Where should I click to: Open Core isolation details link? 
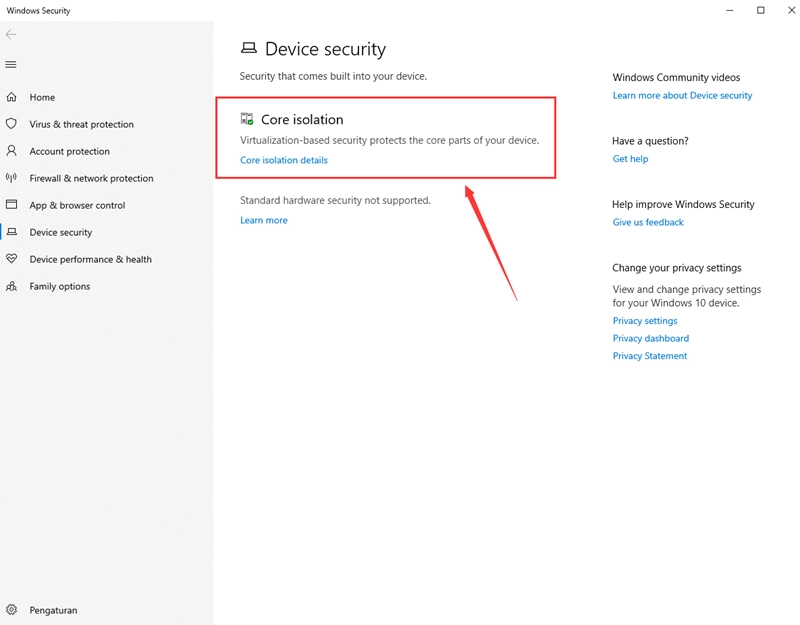coord(284,160)
